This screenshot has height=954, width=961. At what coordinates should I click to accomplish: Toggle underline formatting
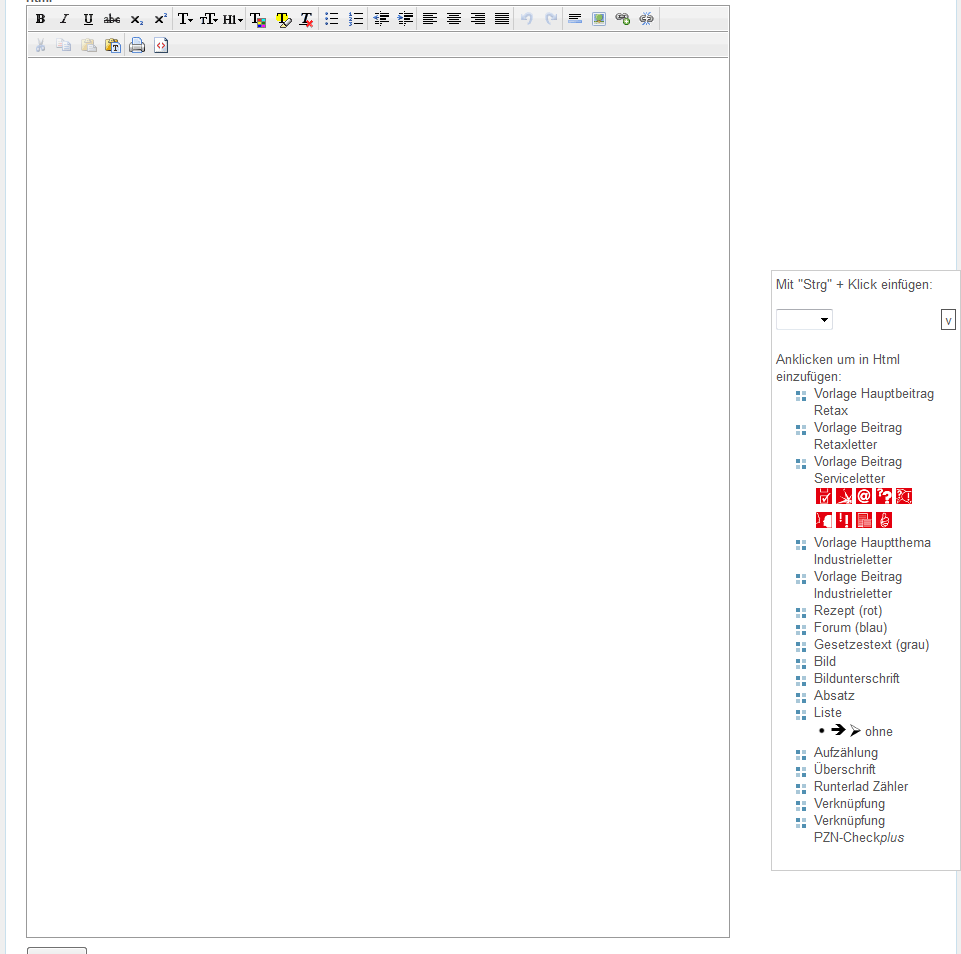coord(88,19)
